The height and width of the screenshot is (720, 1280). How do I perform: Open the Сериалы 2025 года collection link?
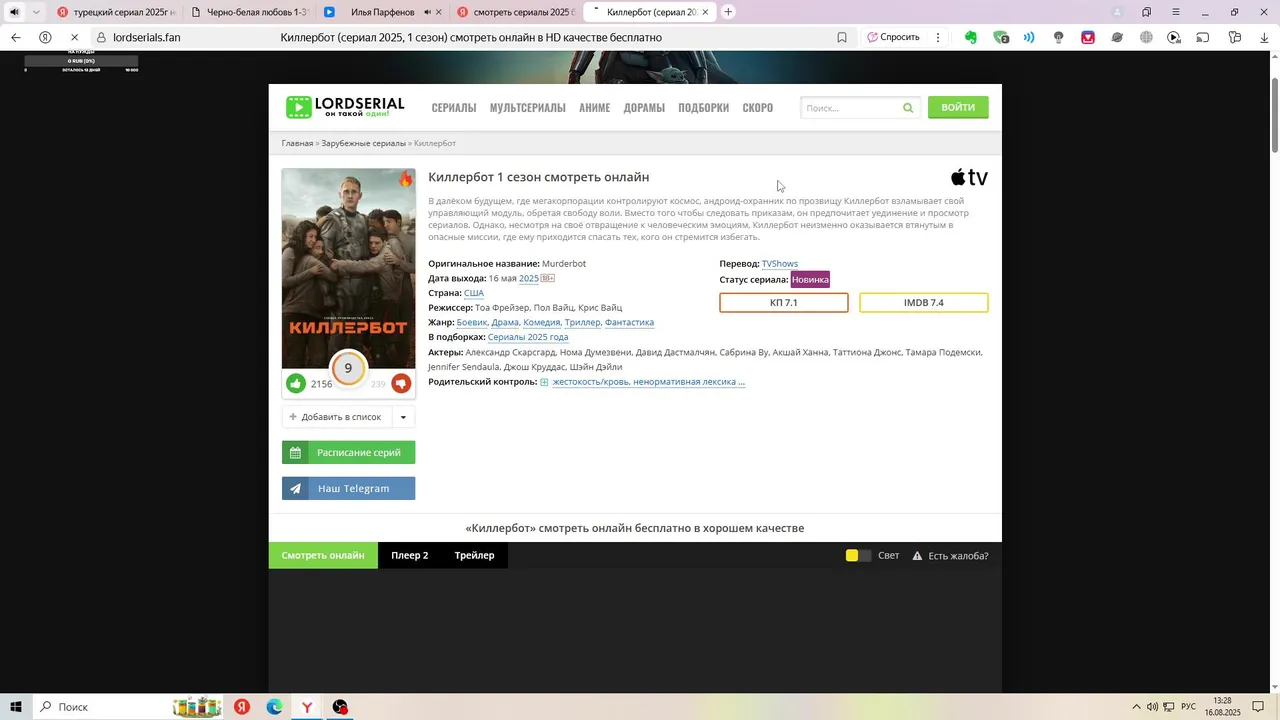tap(528, 337)
